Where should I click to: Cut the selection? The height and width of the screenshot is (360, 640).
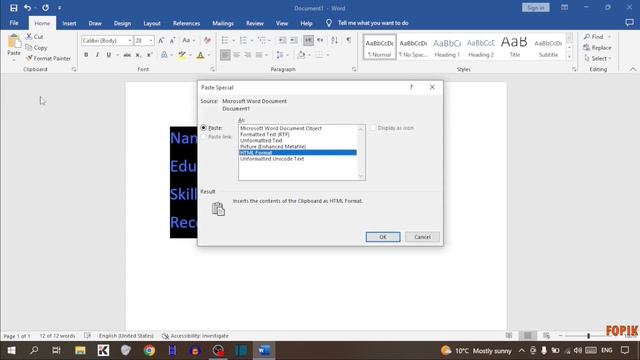[x=34, y=37]
